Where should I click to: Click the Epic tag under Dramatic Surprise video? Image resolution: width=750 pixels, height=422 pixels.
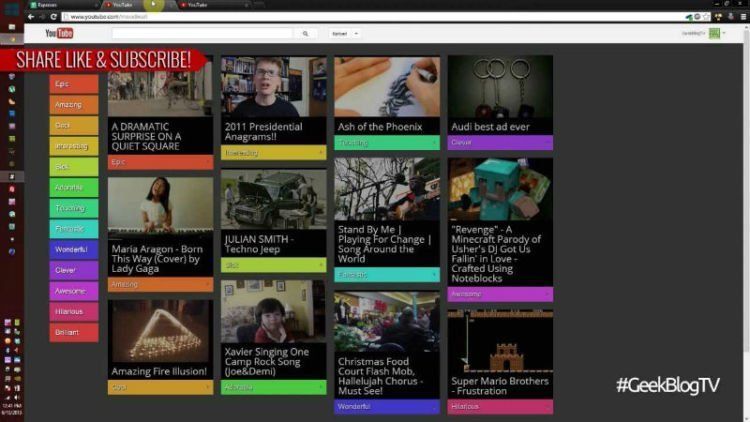pyautogui.click(x=160, y=162)
